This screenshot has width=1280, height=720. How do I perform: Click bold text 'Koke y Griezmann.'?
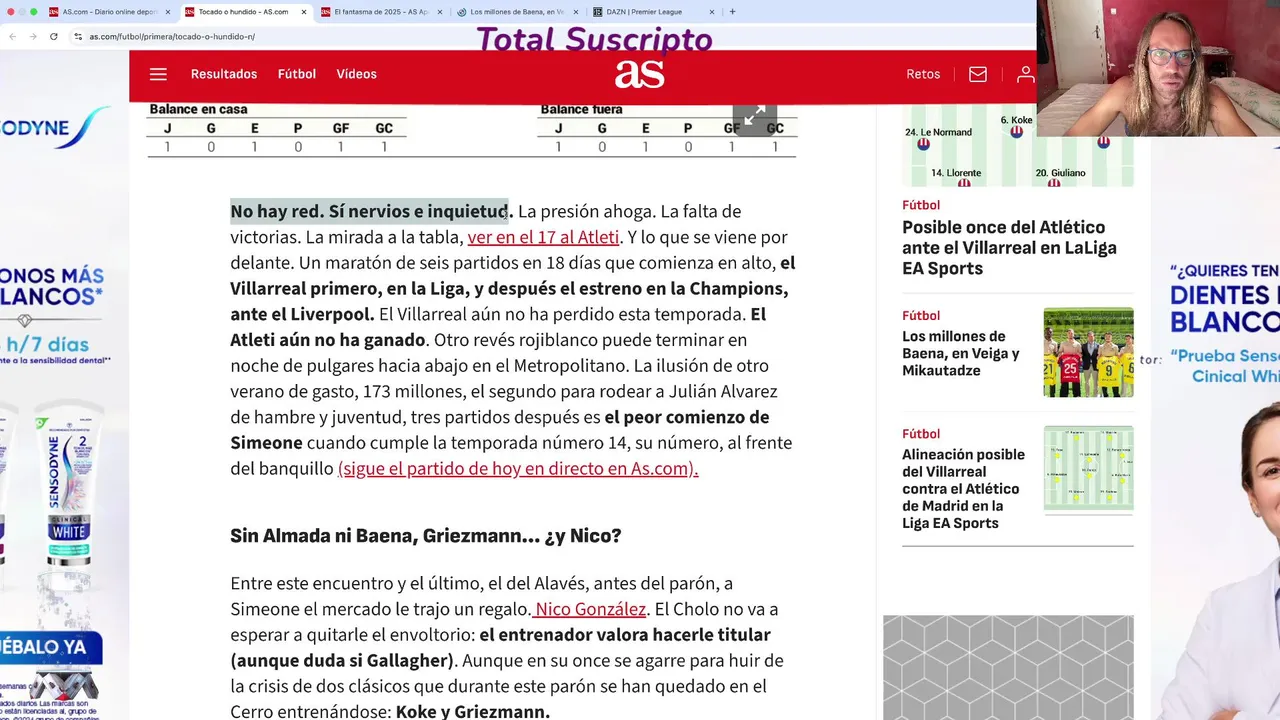(472, 712)
